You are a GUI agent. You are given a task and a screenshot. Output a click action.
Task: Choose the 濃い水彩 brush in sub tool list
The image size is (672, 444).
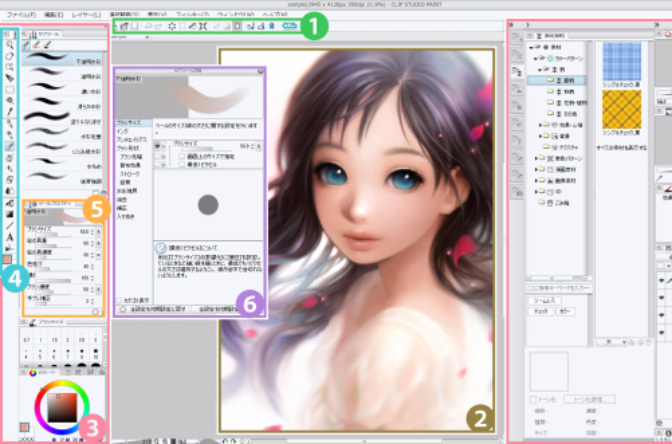tap(63, 88)
